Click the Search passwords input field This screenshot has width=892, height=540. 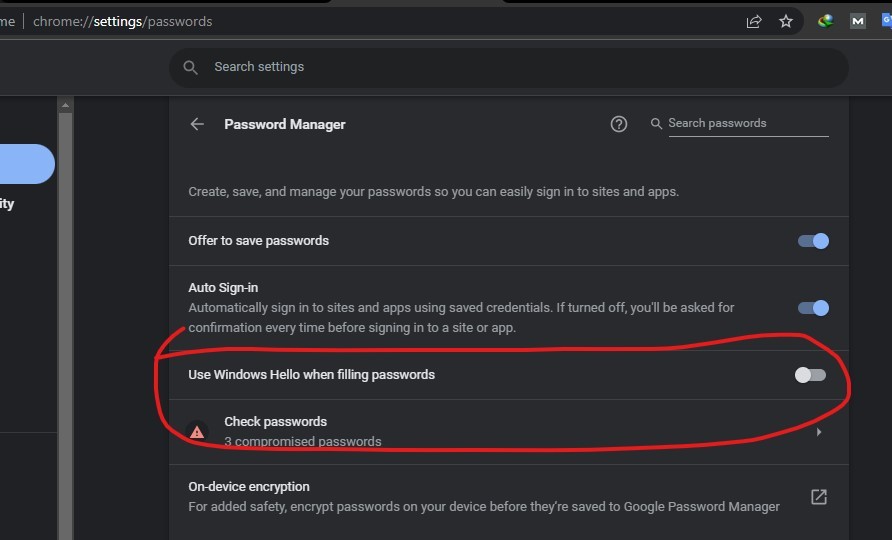(746, 124)
